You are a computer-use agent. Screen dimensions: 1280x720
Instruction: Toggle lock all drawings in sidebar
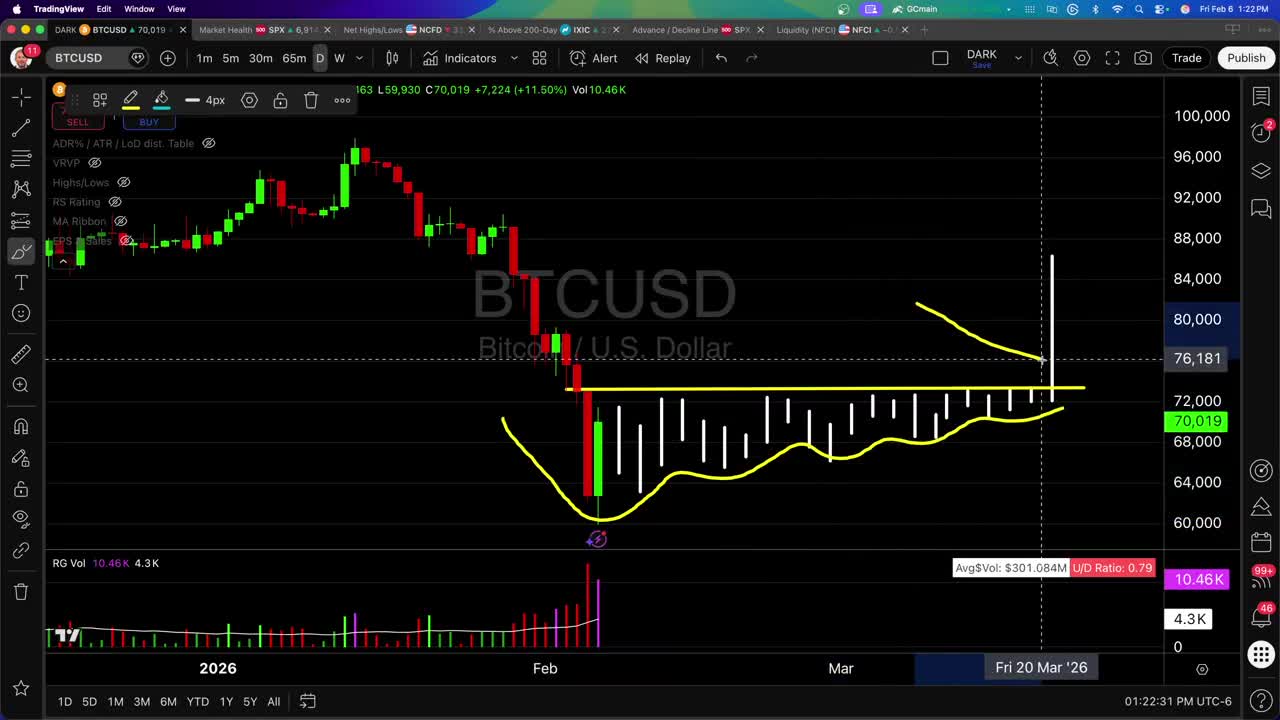point(20,489)
